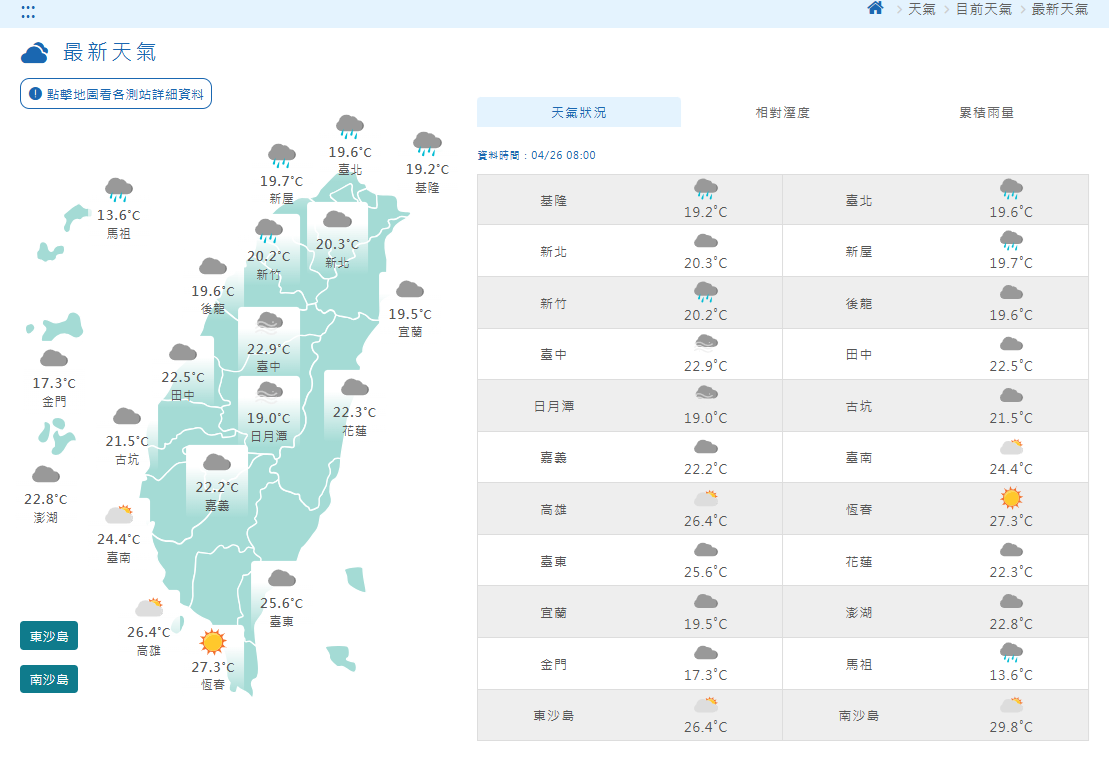Image resolution: width=1109 pixels, height=765 pixels.
Task: Select the rain icon above 臺北 on map
Action: coord(349,126)
